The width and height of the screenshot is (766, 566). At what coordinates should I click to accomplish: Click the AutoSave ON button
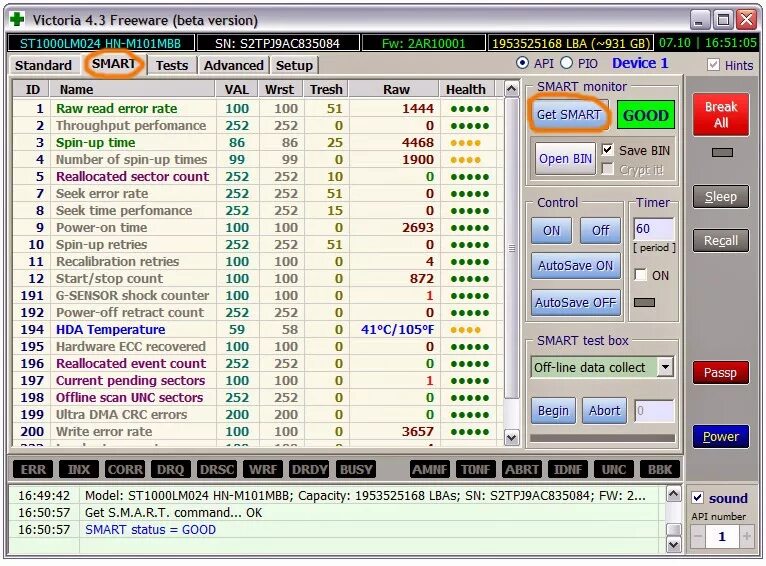tap(575, 266)
